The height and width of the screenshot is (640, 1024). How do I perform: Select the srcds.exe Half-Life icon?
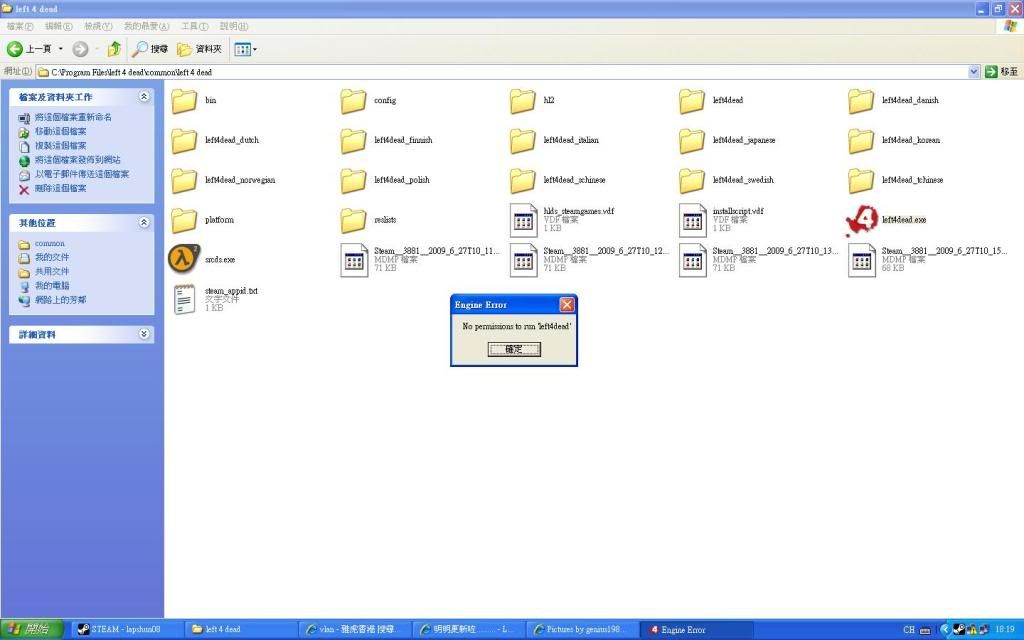point(184,259)
